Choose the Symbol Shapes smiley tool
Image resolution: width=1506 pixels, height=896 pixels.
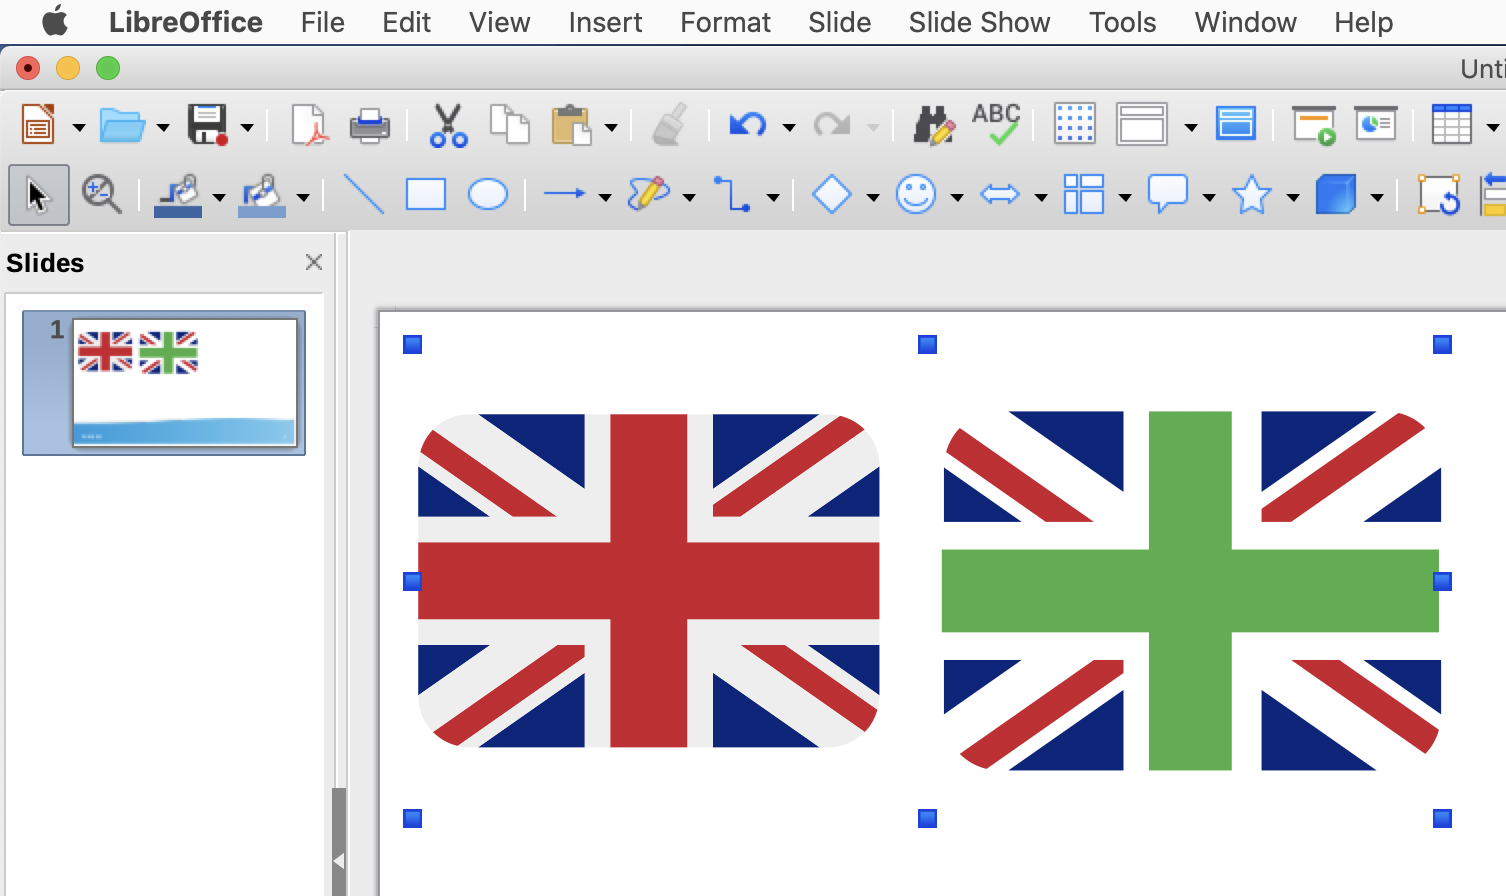click(x=916, y=195)
